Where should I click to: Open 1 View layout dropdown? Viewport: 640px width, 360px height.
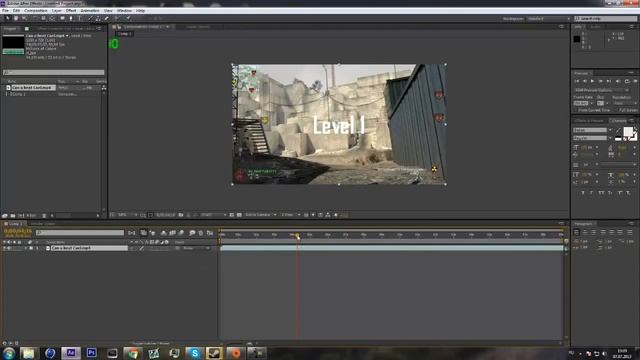click(291, 215)
